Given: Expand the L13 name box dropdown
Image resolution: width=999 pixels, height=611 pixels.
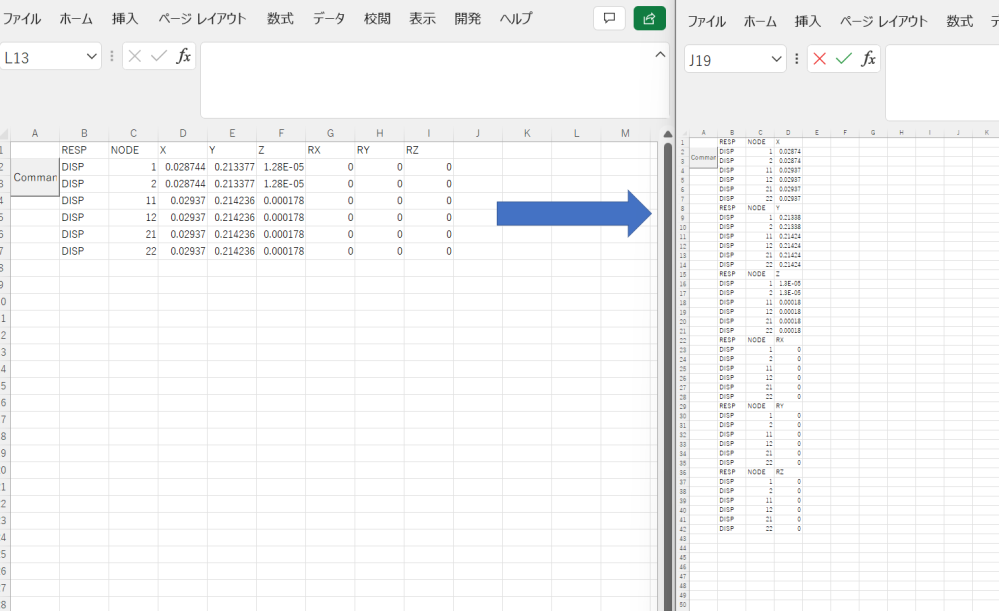Looking at the screenshot, I should [92, 58].
